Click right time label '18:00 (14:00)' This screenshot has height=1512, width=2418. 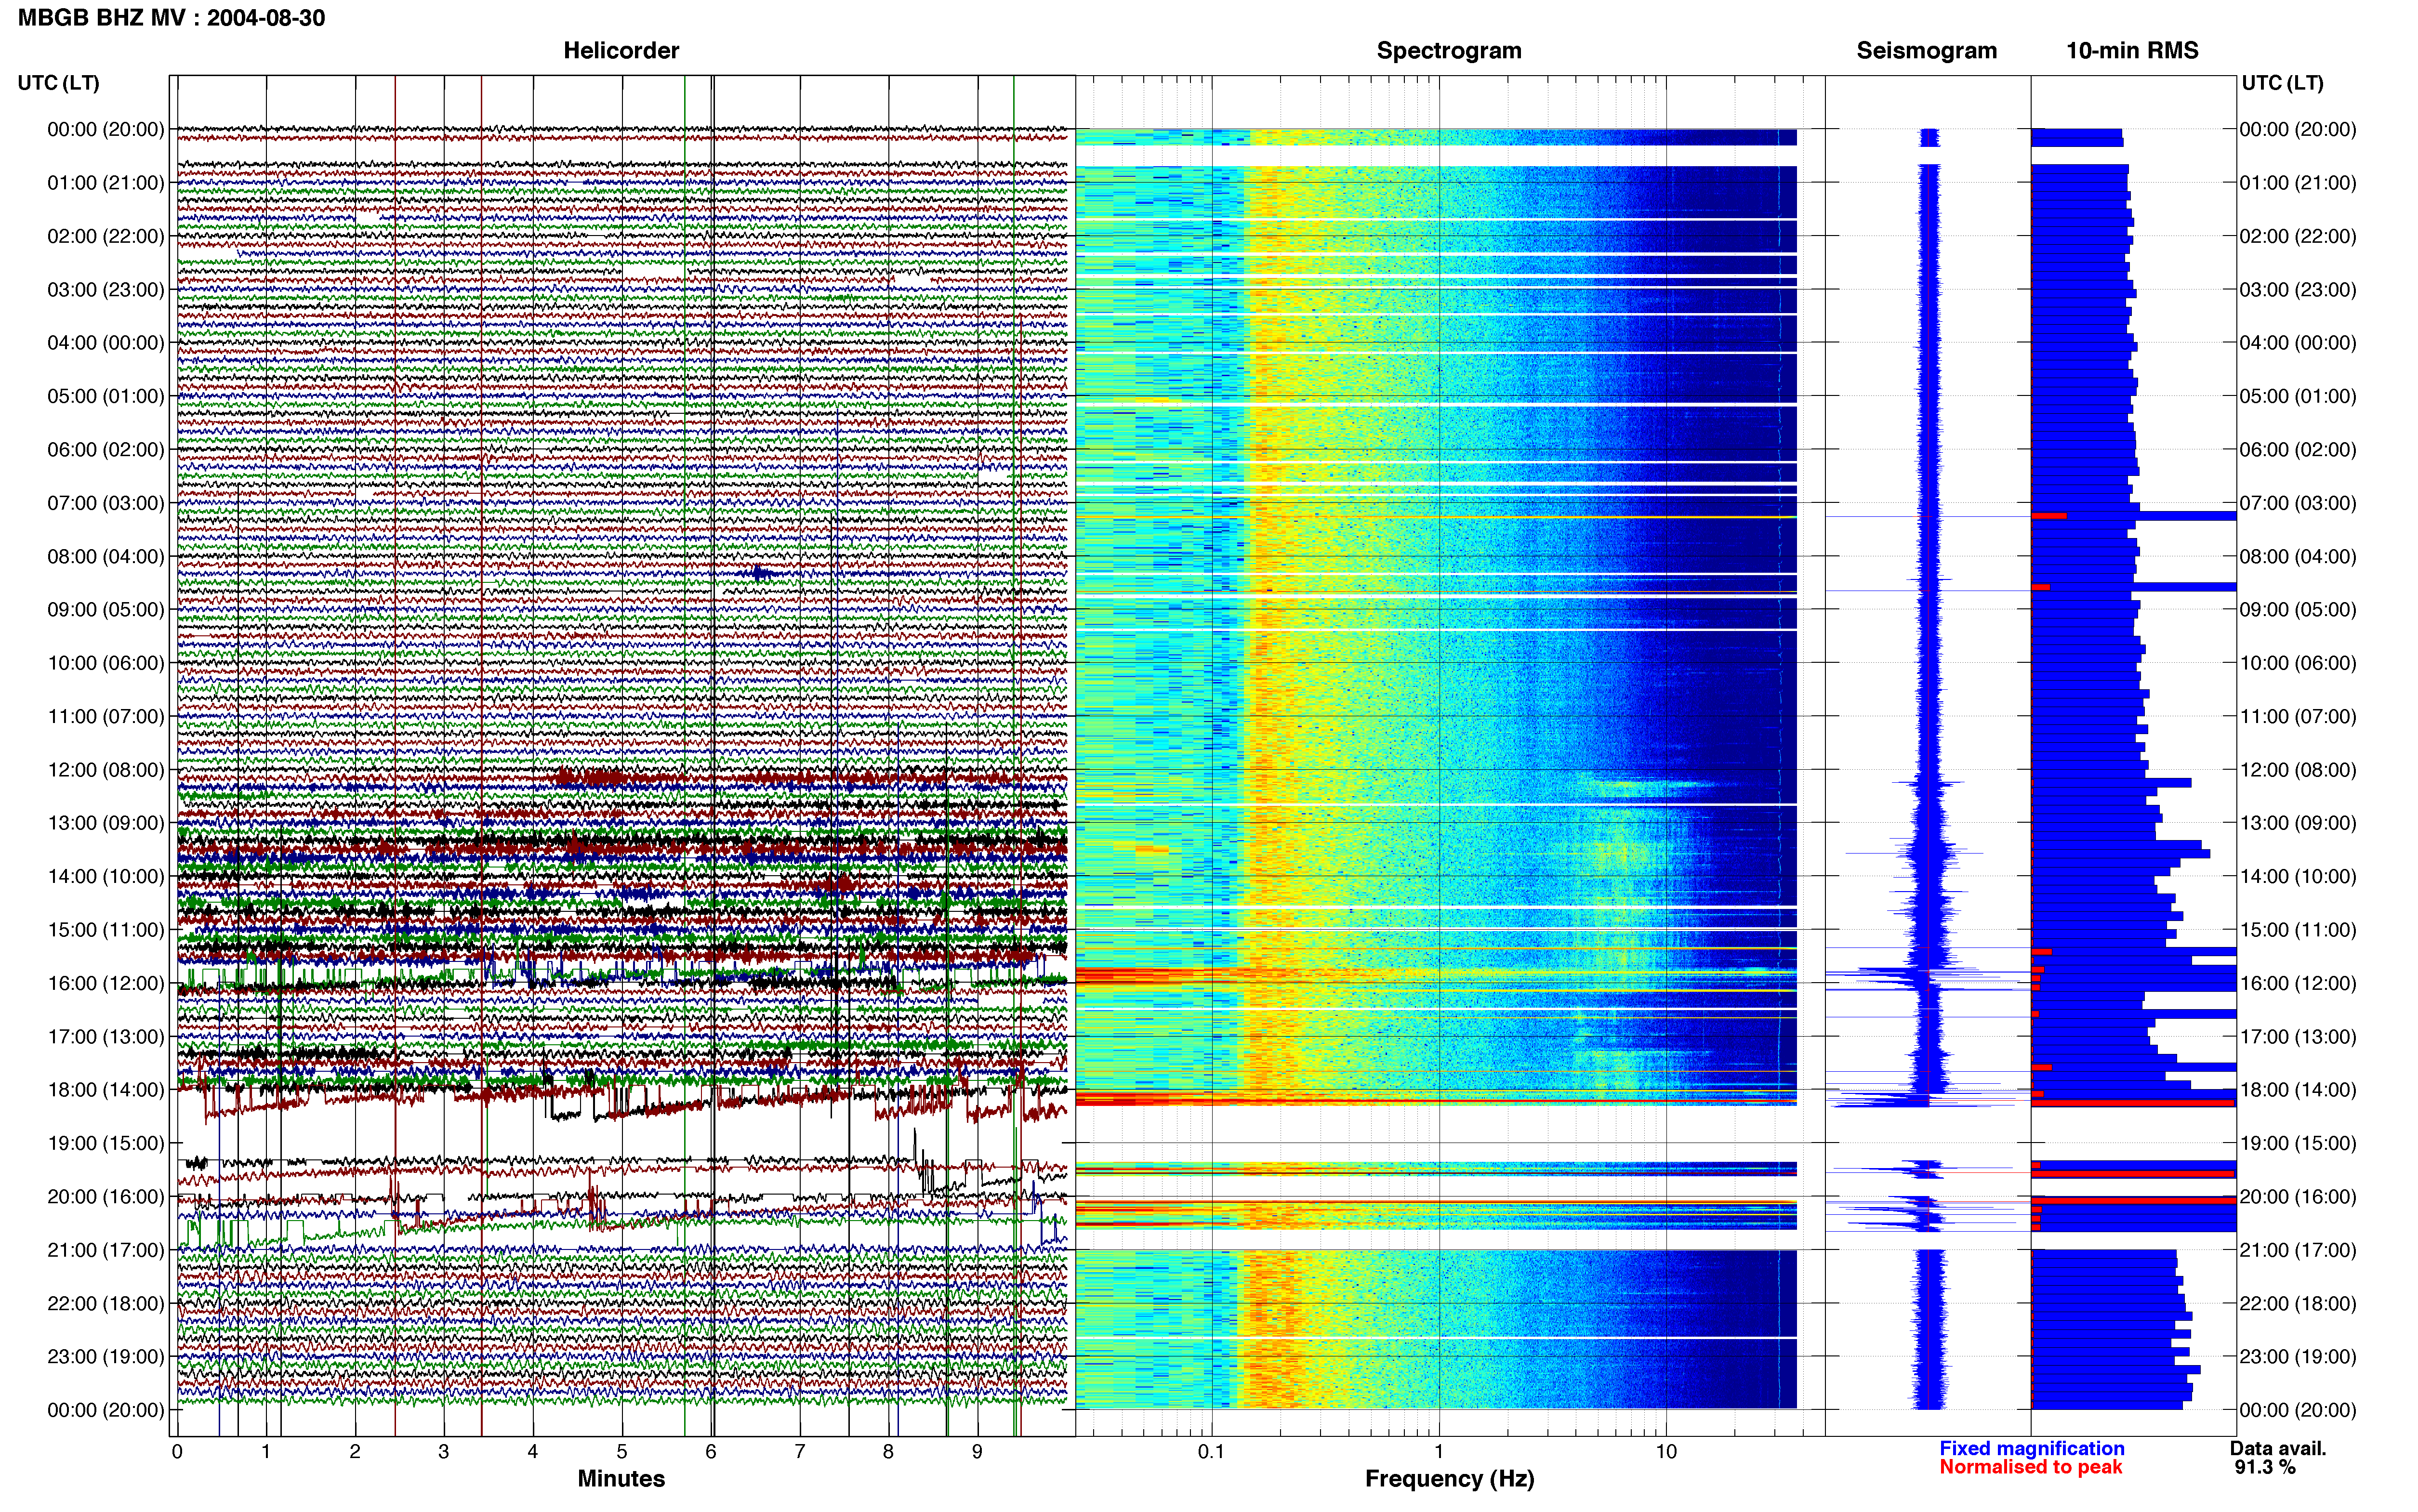click(x=2298, y=1090)
